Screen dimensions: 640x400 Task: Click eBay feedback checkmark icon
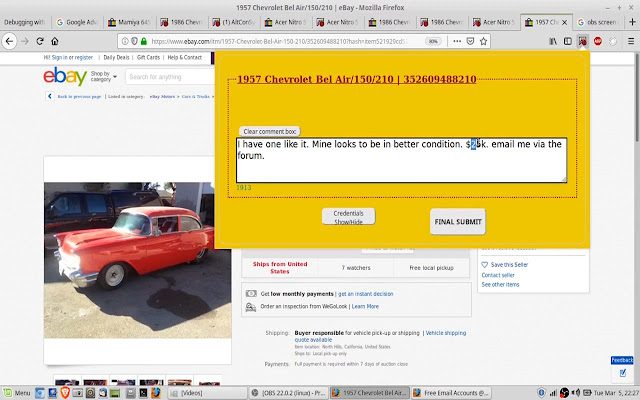pyautogui.click(x=622, y=373)
